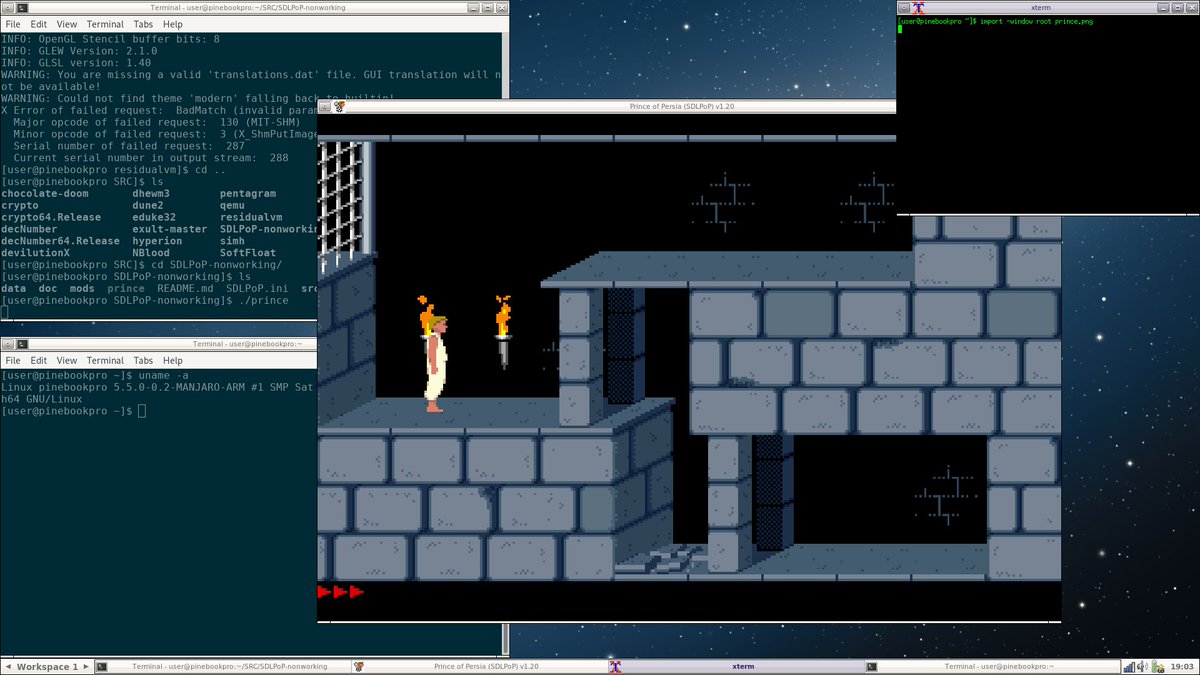Click the 'crypto64.Release' directory name in terminal
Screen dimensions: 1200x675
click(x=51, y=217)
